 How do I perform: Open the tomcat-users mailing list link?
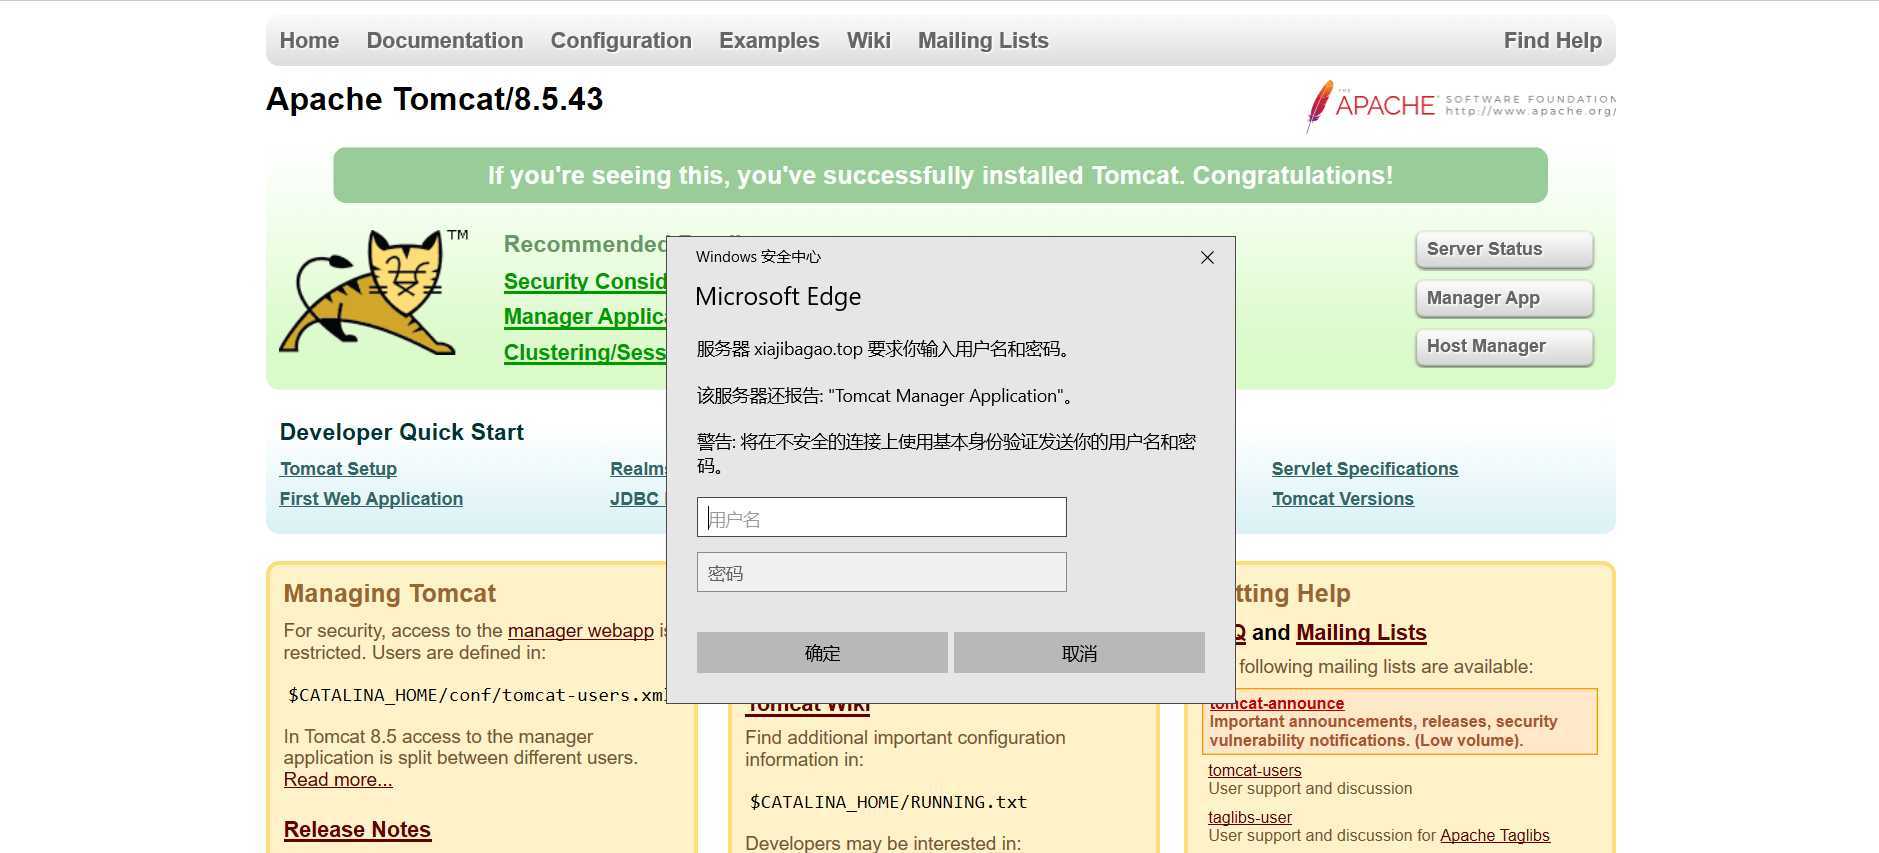pos(1255,770)
